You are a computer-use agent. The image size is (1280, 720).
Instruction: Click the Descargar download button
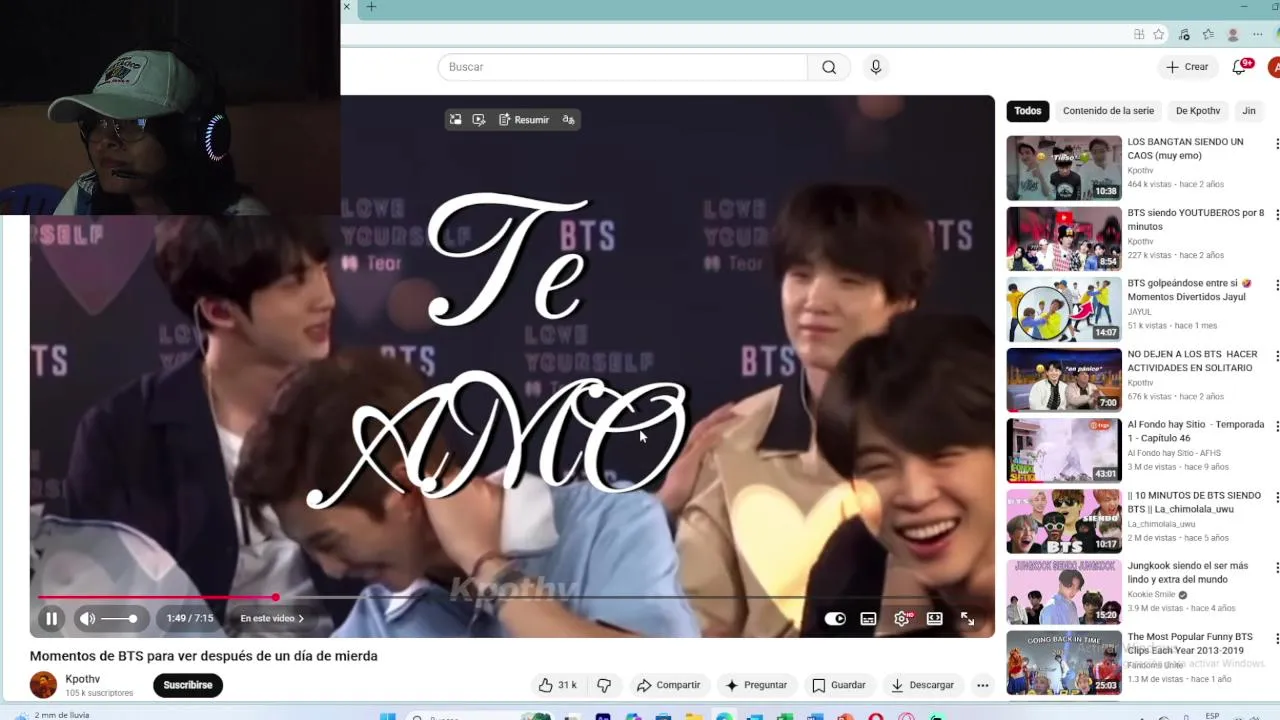[922, 685]
